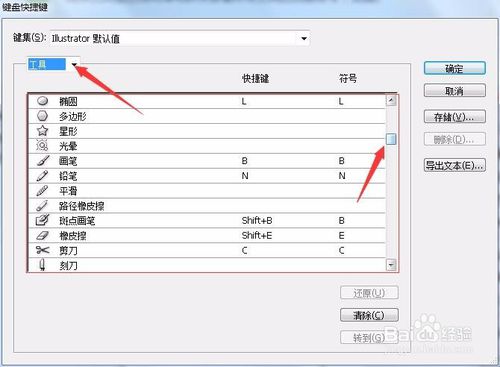Select the Paintbrush (画笔) tool icon
500x367 pixels.
coord(43,161)
